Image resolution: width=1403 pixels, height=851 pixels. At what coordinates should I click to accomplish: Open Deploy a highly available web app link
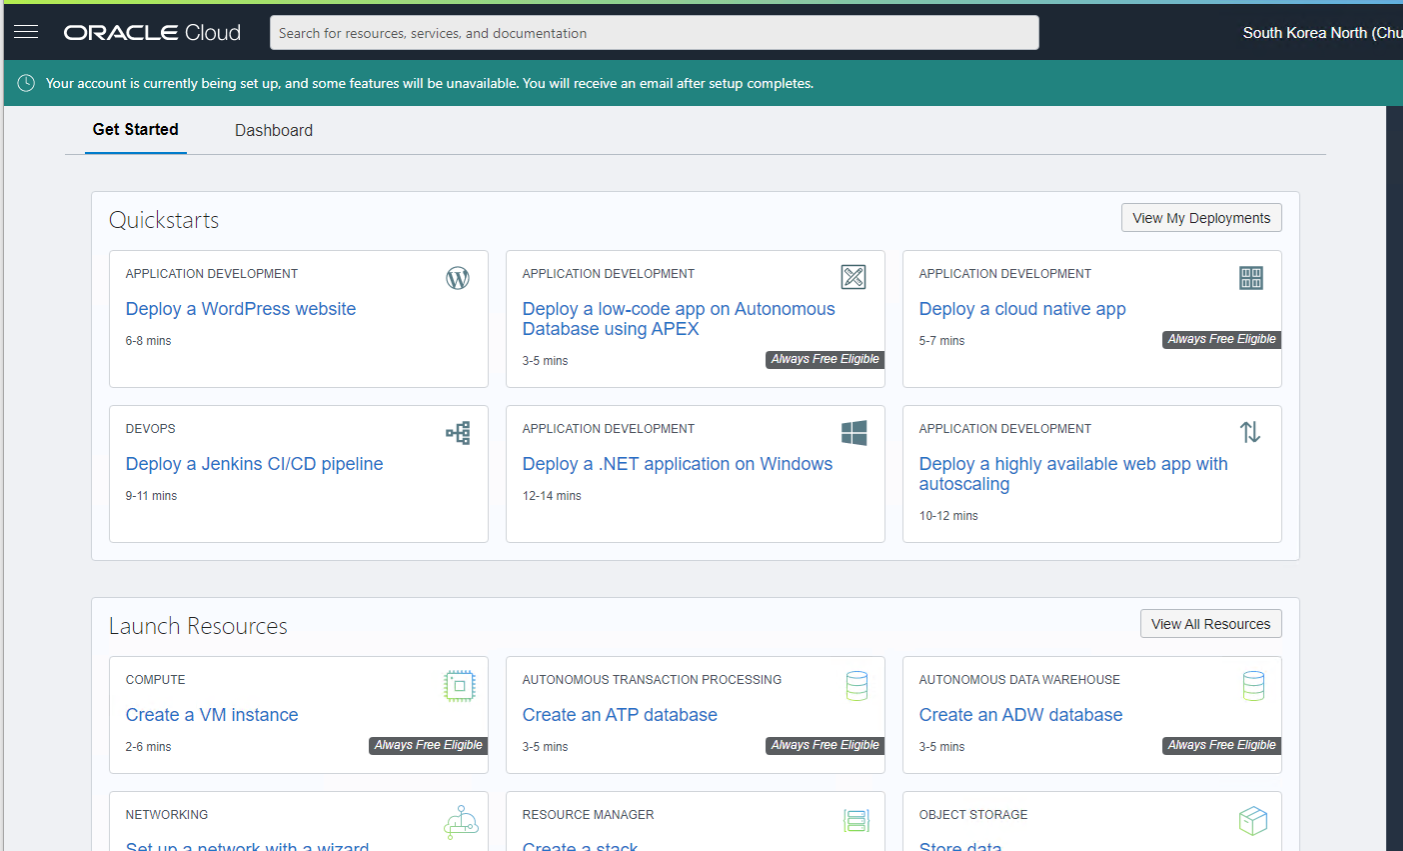[x=1073, y=474]
